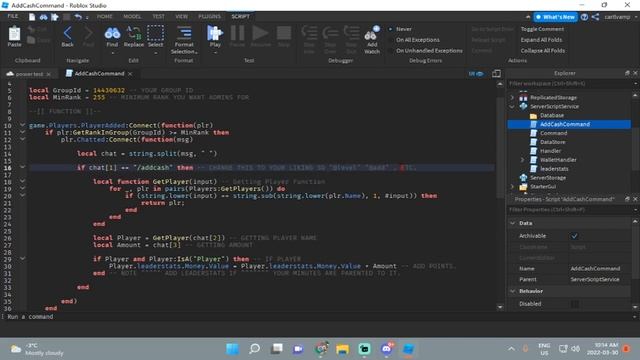The image size is (640, 360).
Task: Open File Explorer from the taskbar
Action: coord(342,349)
